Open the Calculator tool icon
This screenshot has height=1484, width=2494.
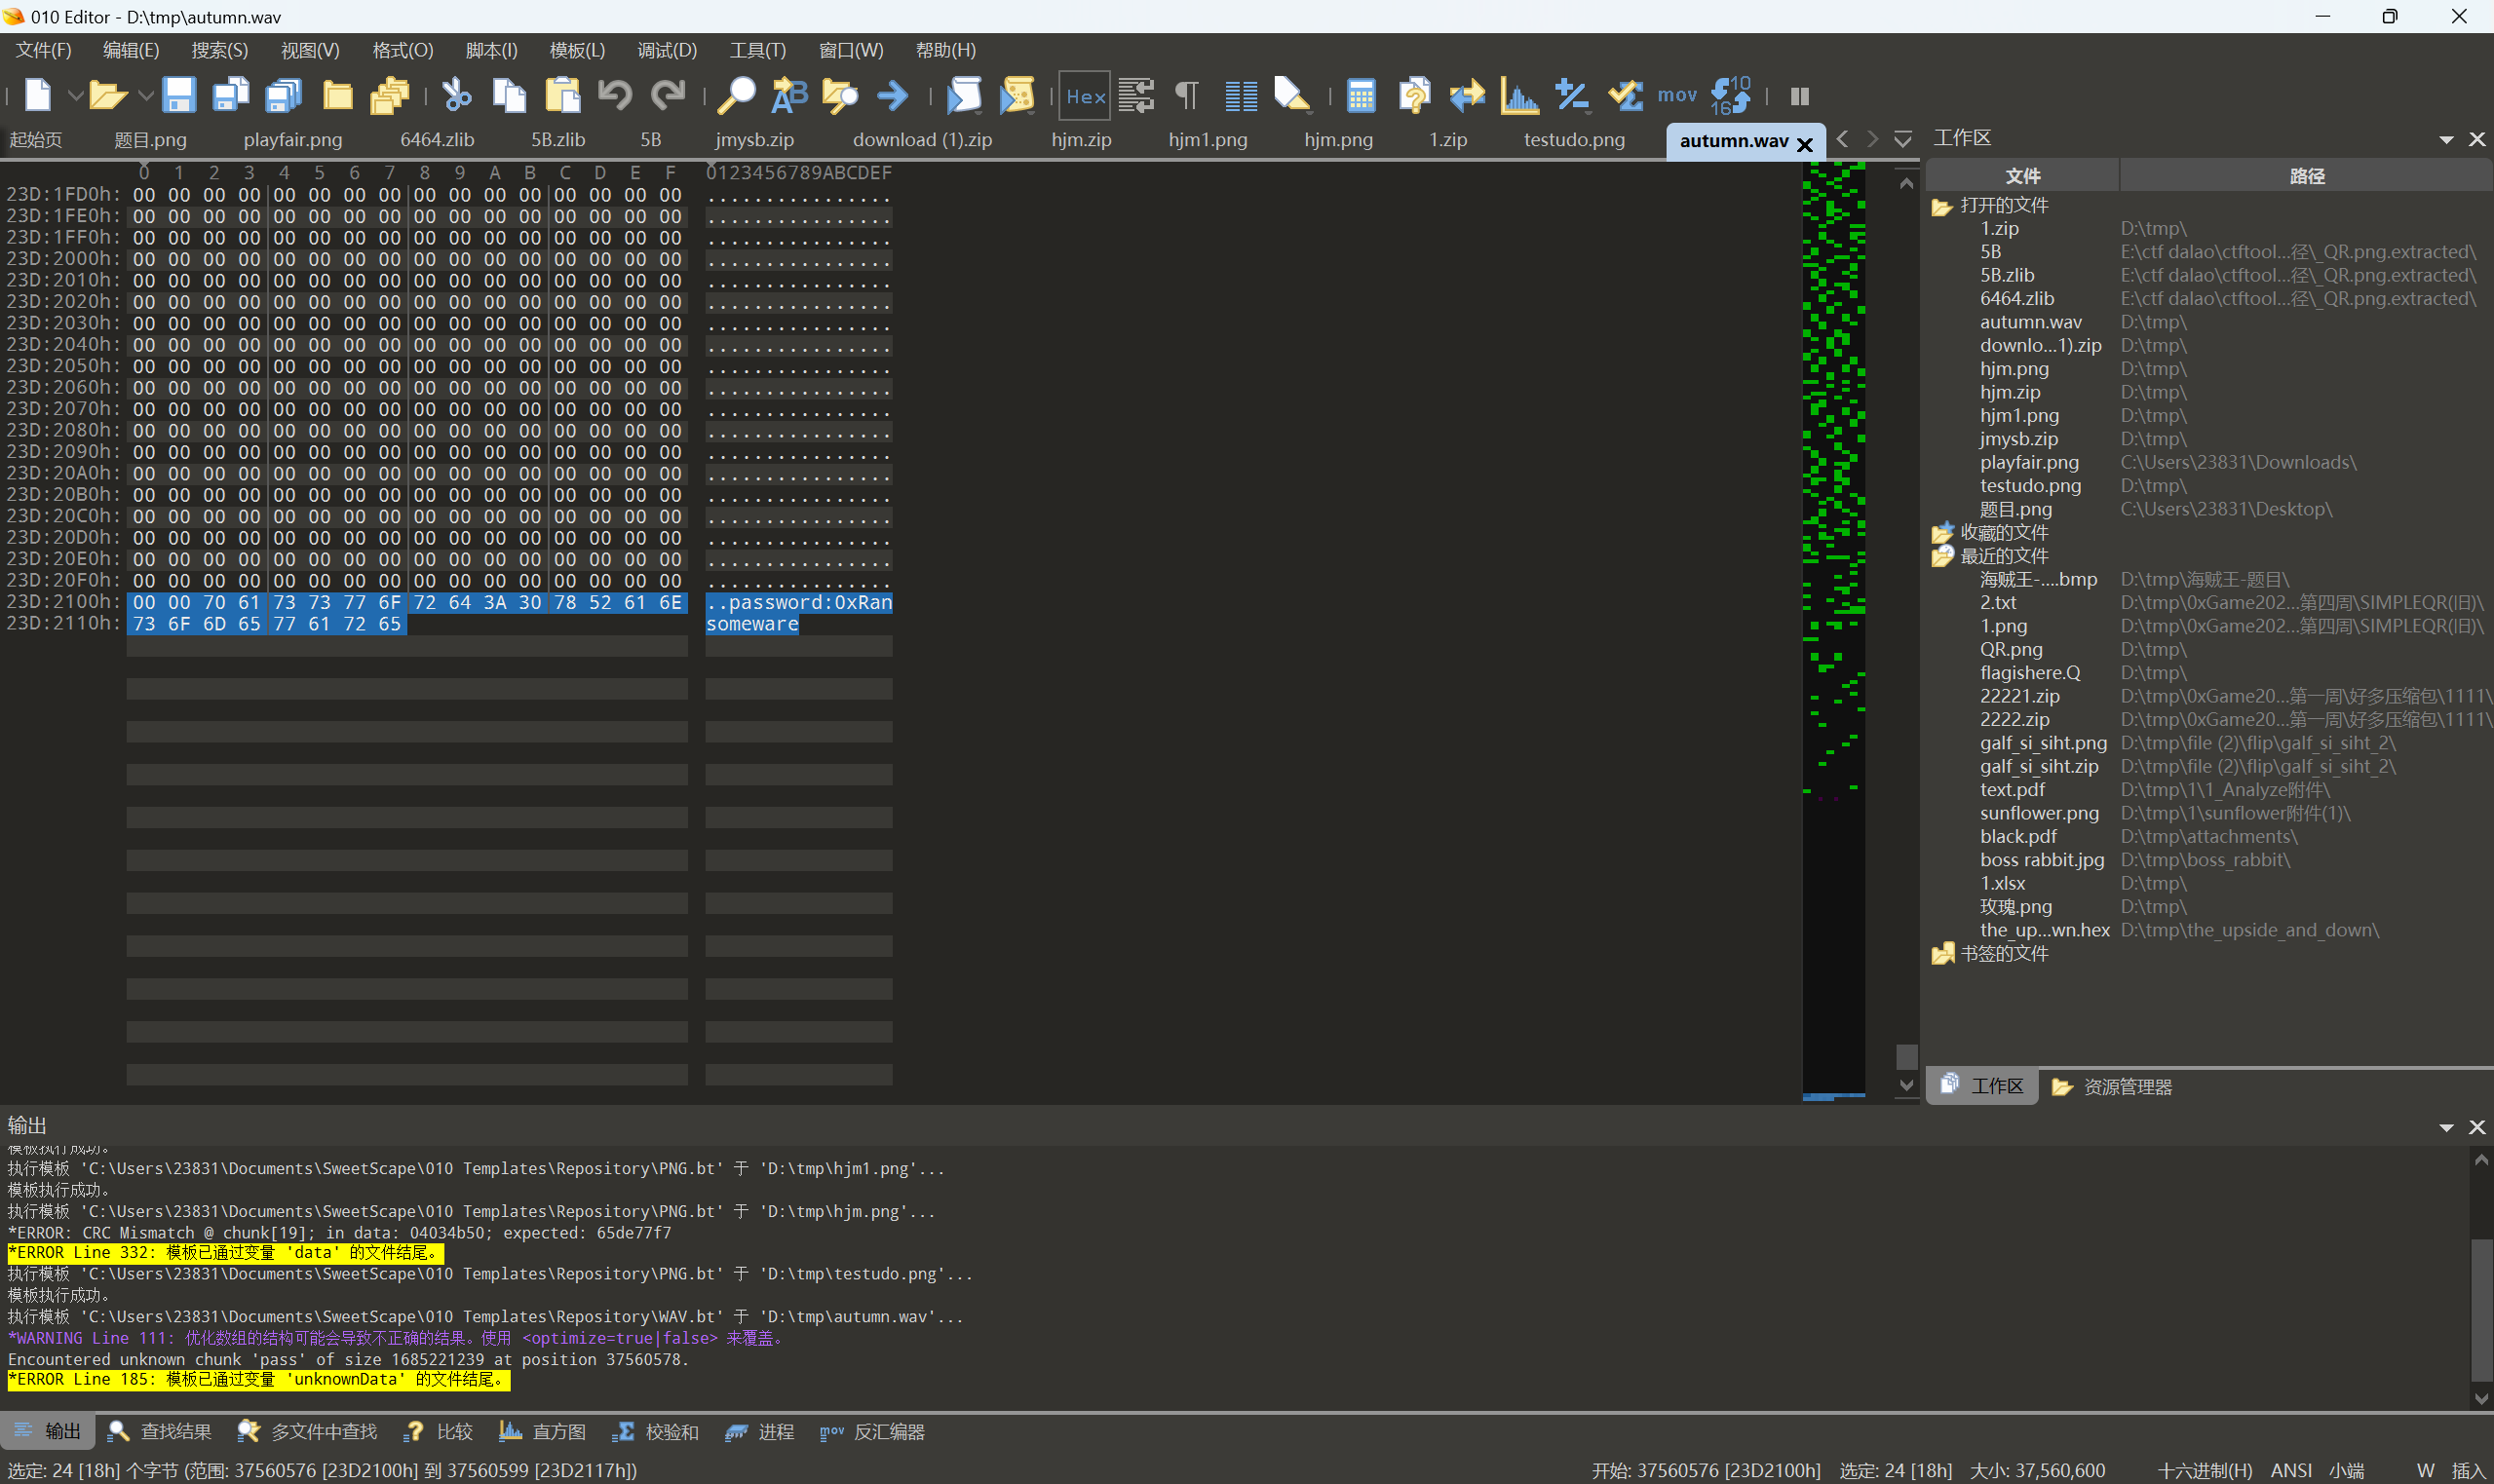click(1361, 96)
